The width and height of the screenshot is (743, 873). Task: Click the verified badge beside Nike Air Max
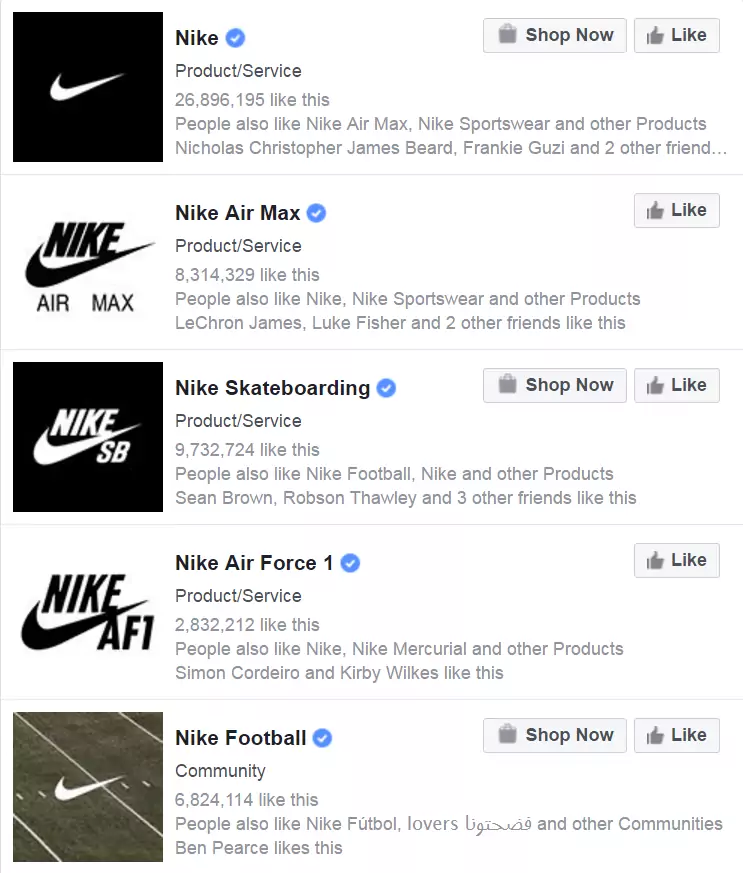click(x=316, y=212)
